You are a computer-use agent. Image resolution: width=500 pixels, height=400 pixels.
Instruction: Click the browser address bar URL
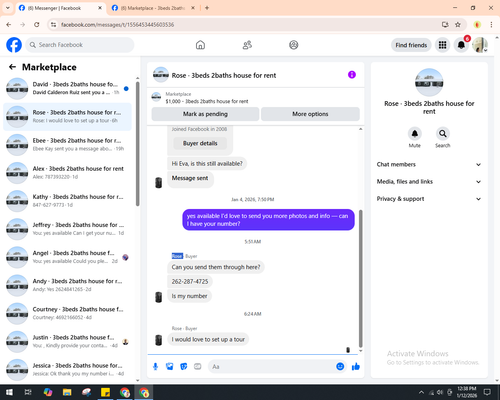pyautogui.click(x=117, y=25)
